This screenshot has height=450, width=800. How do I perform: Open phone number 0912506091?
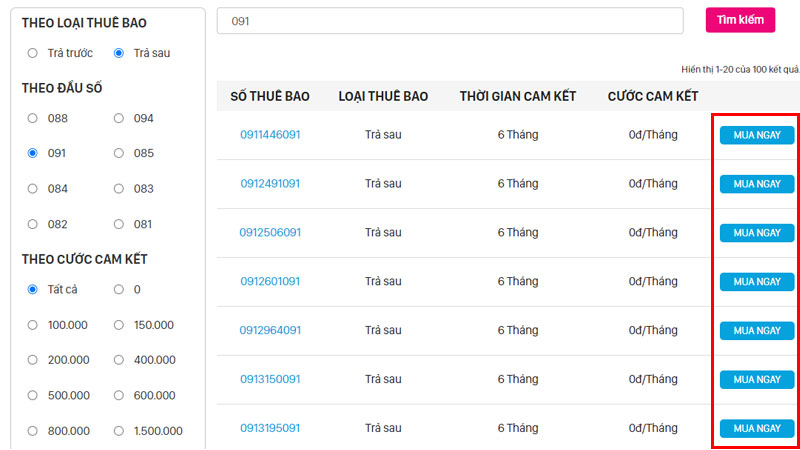tap(270, 233)
